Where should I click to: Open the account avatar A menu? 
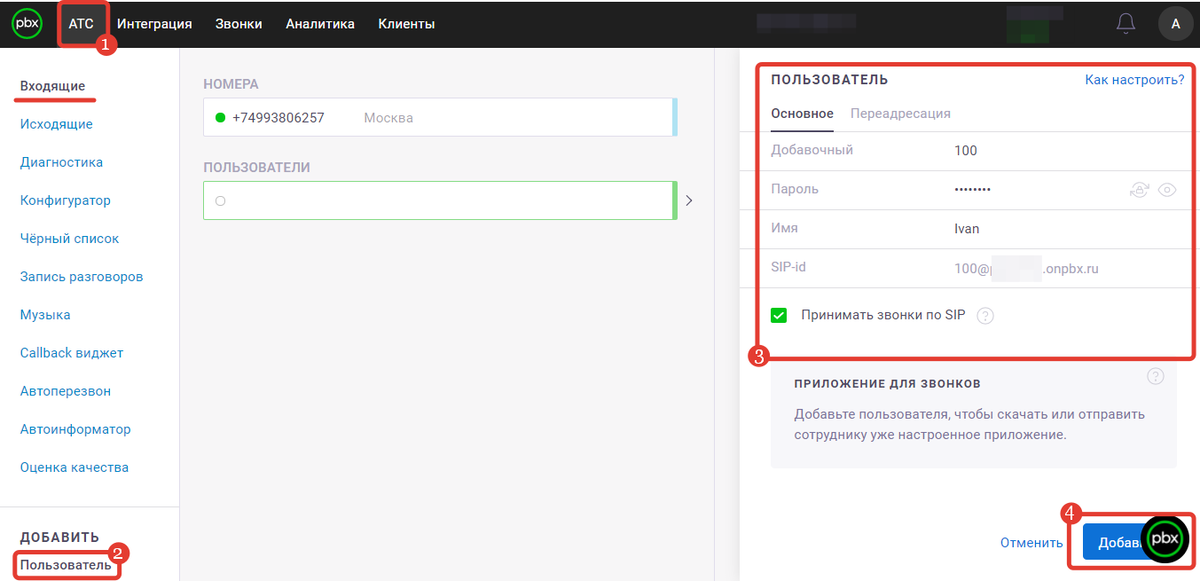click(x=1175, y=24)
